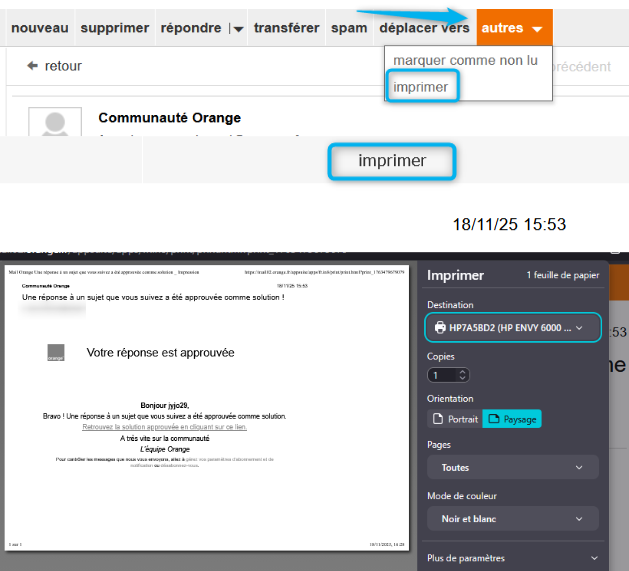This screenshot has height=571, width=629.
Task: Select imprimer in the autres dropdown menu
Action: coord(421,88)
